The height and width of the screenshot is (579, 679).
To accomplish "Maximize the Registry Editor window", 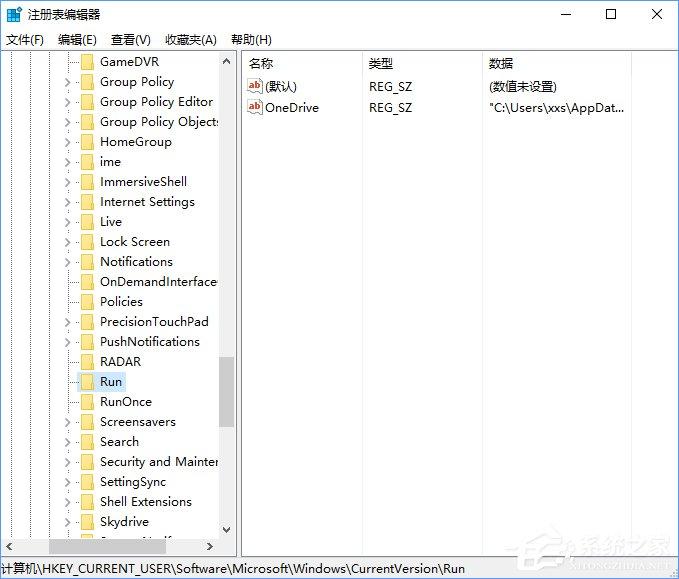I will (x=611, y=14).
